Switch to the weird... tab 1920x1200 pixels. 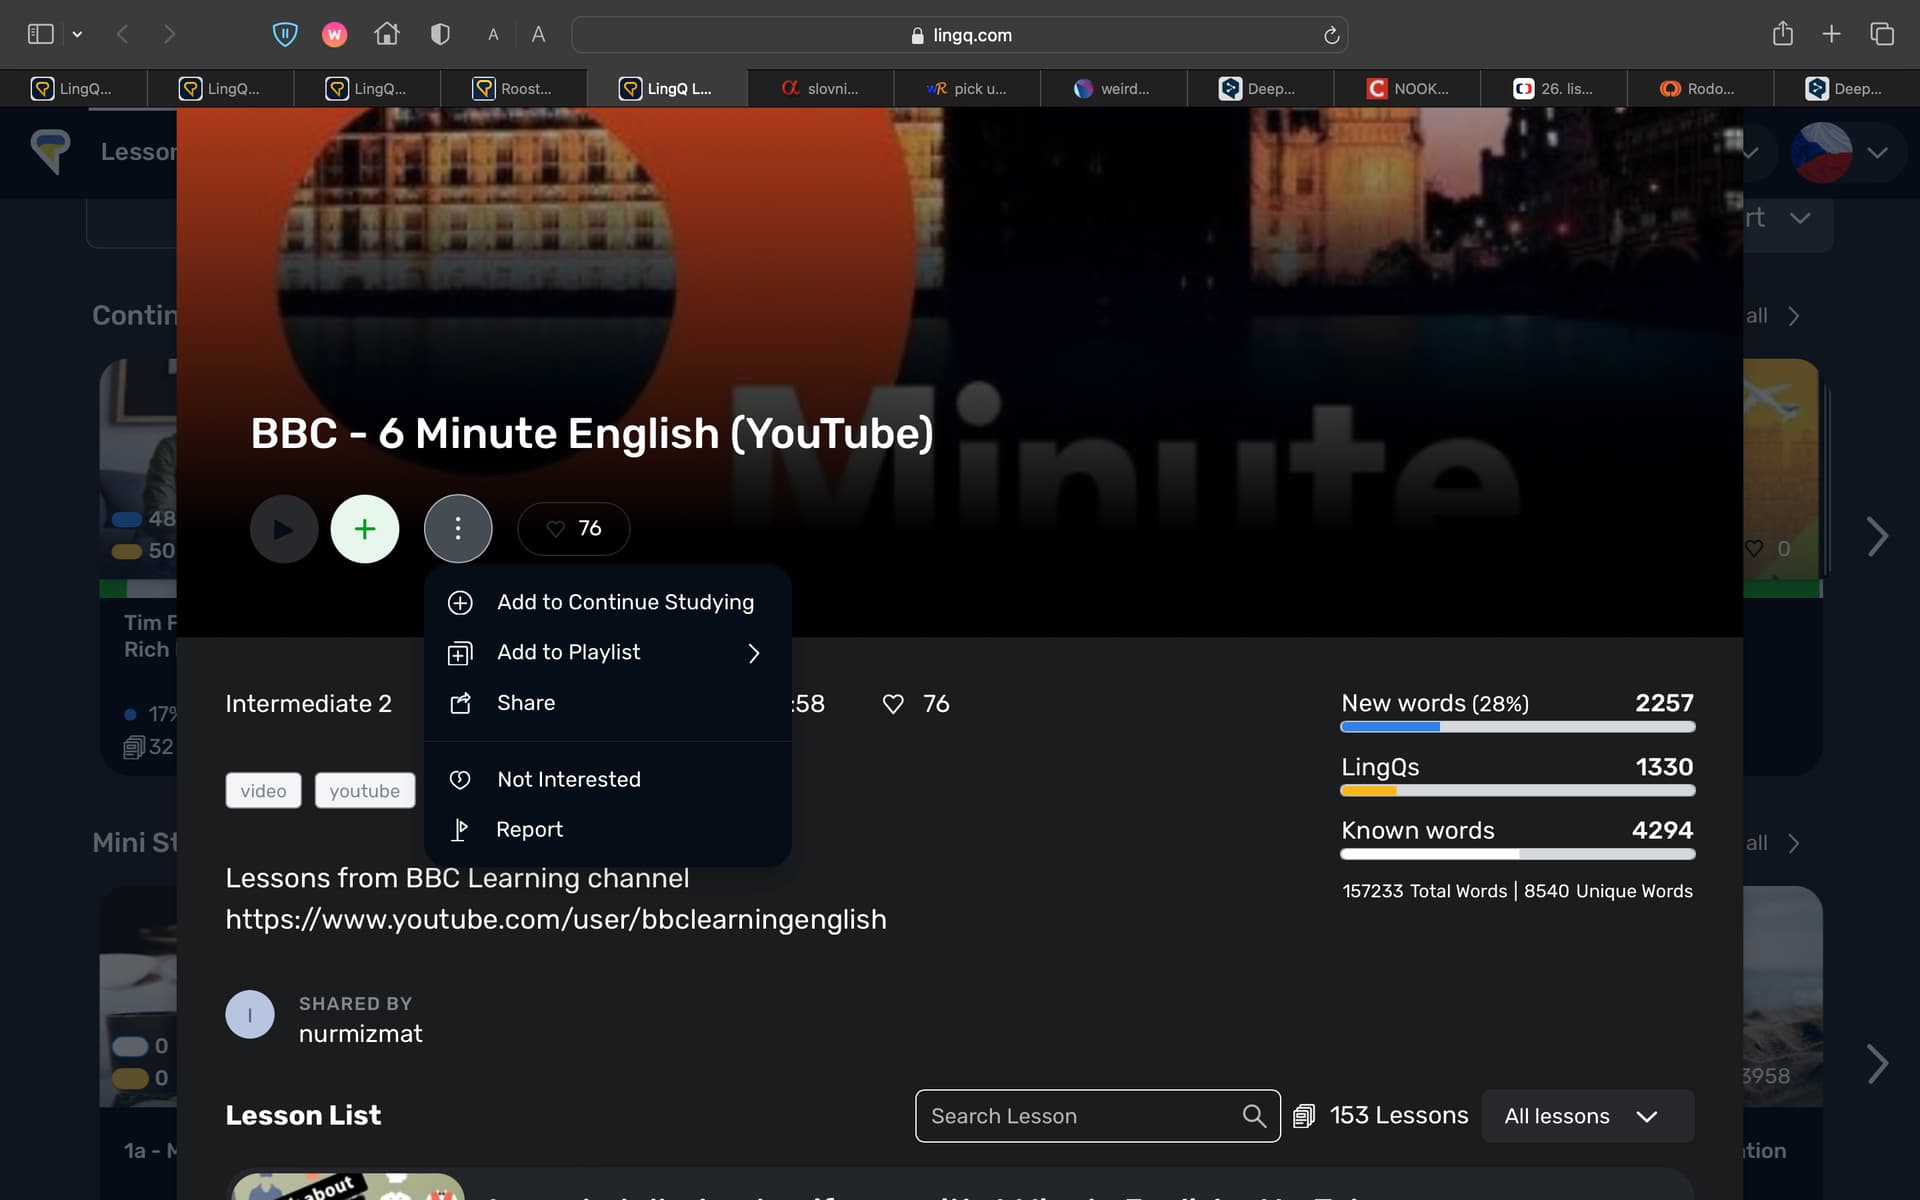(x=1113, y=88)
